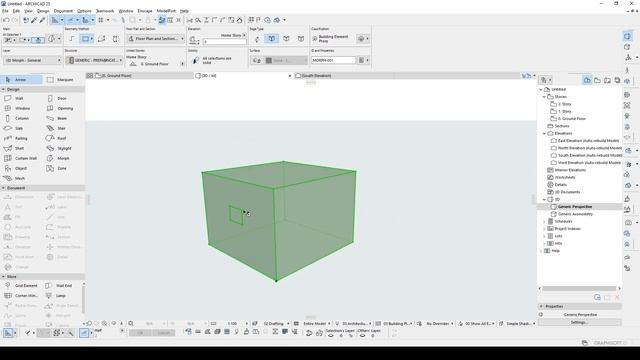Select the Object tool
Viewport: 640px width, 360px height.
[x=21, y=169]
